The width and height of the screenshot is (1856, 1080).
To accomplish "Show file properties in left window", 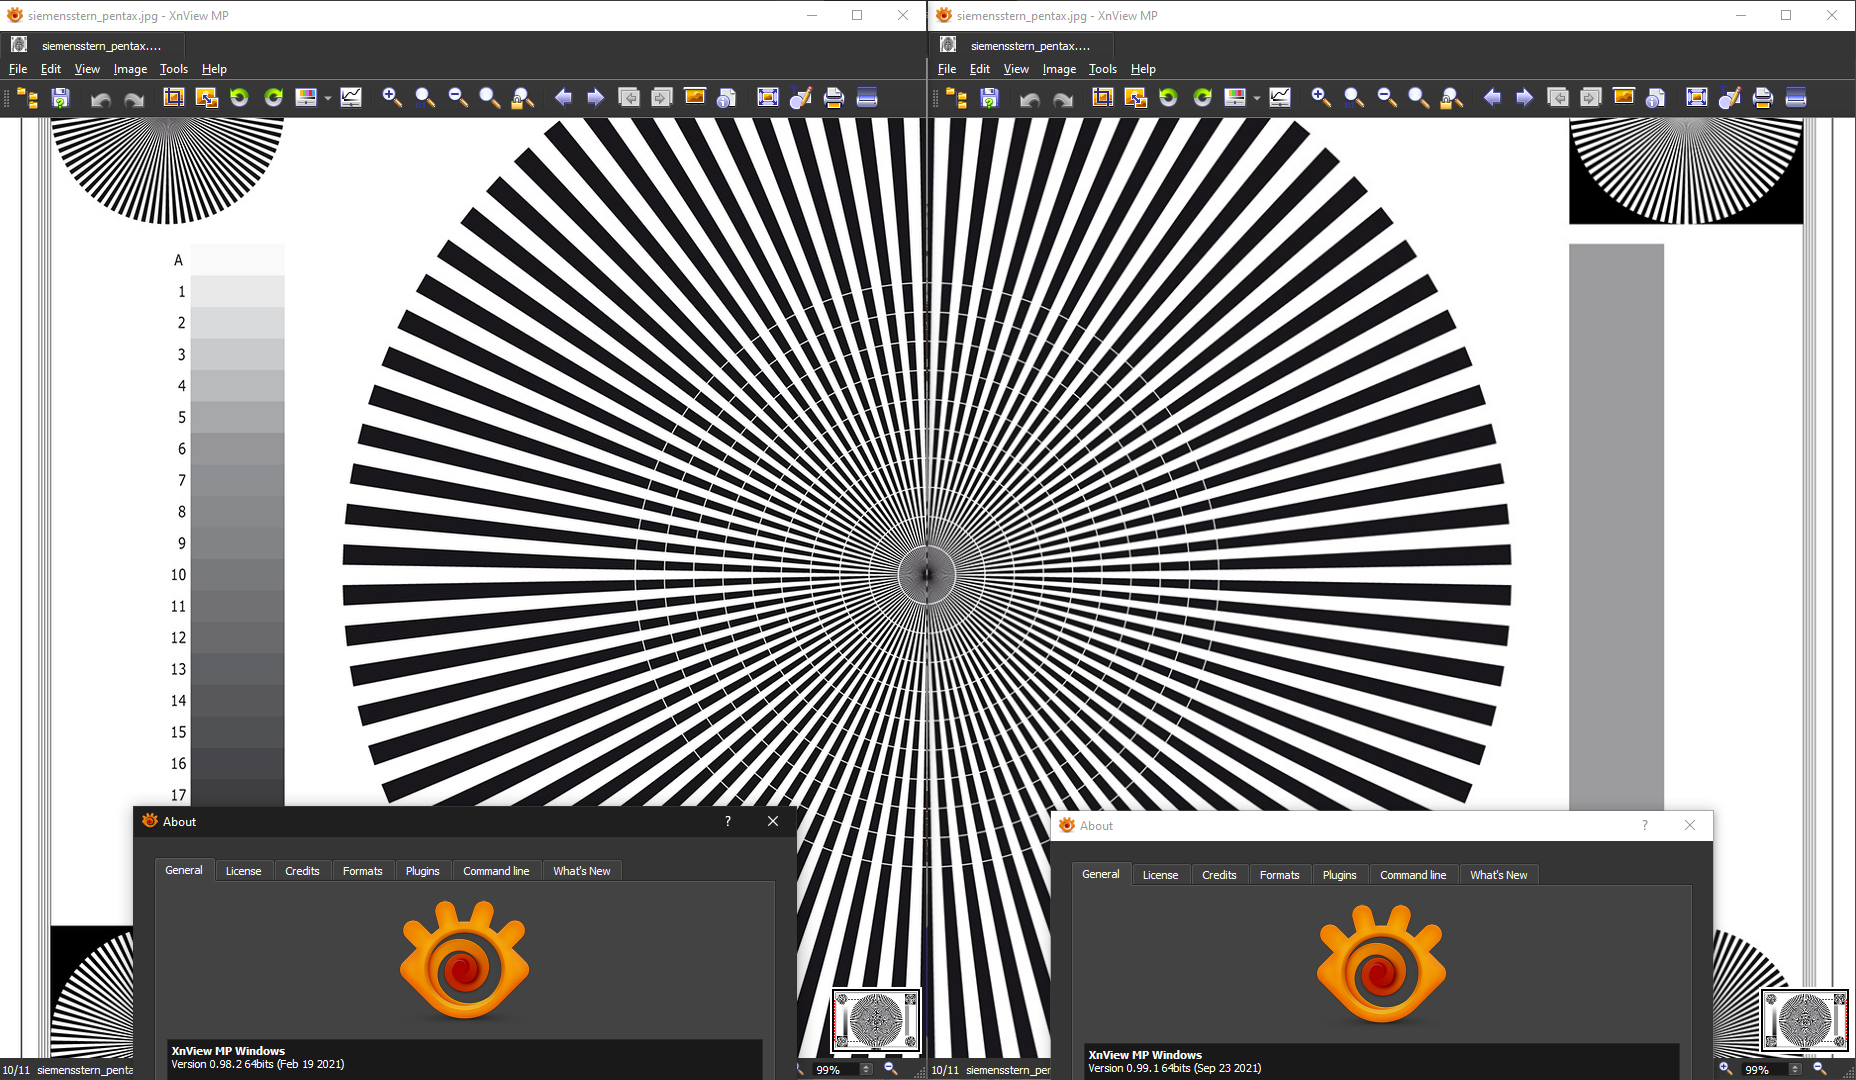I will 727,97.
